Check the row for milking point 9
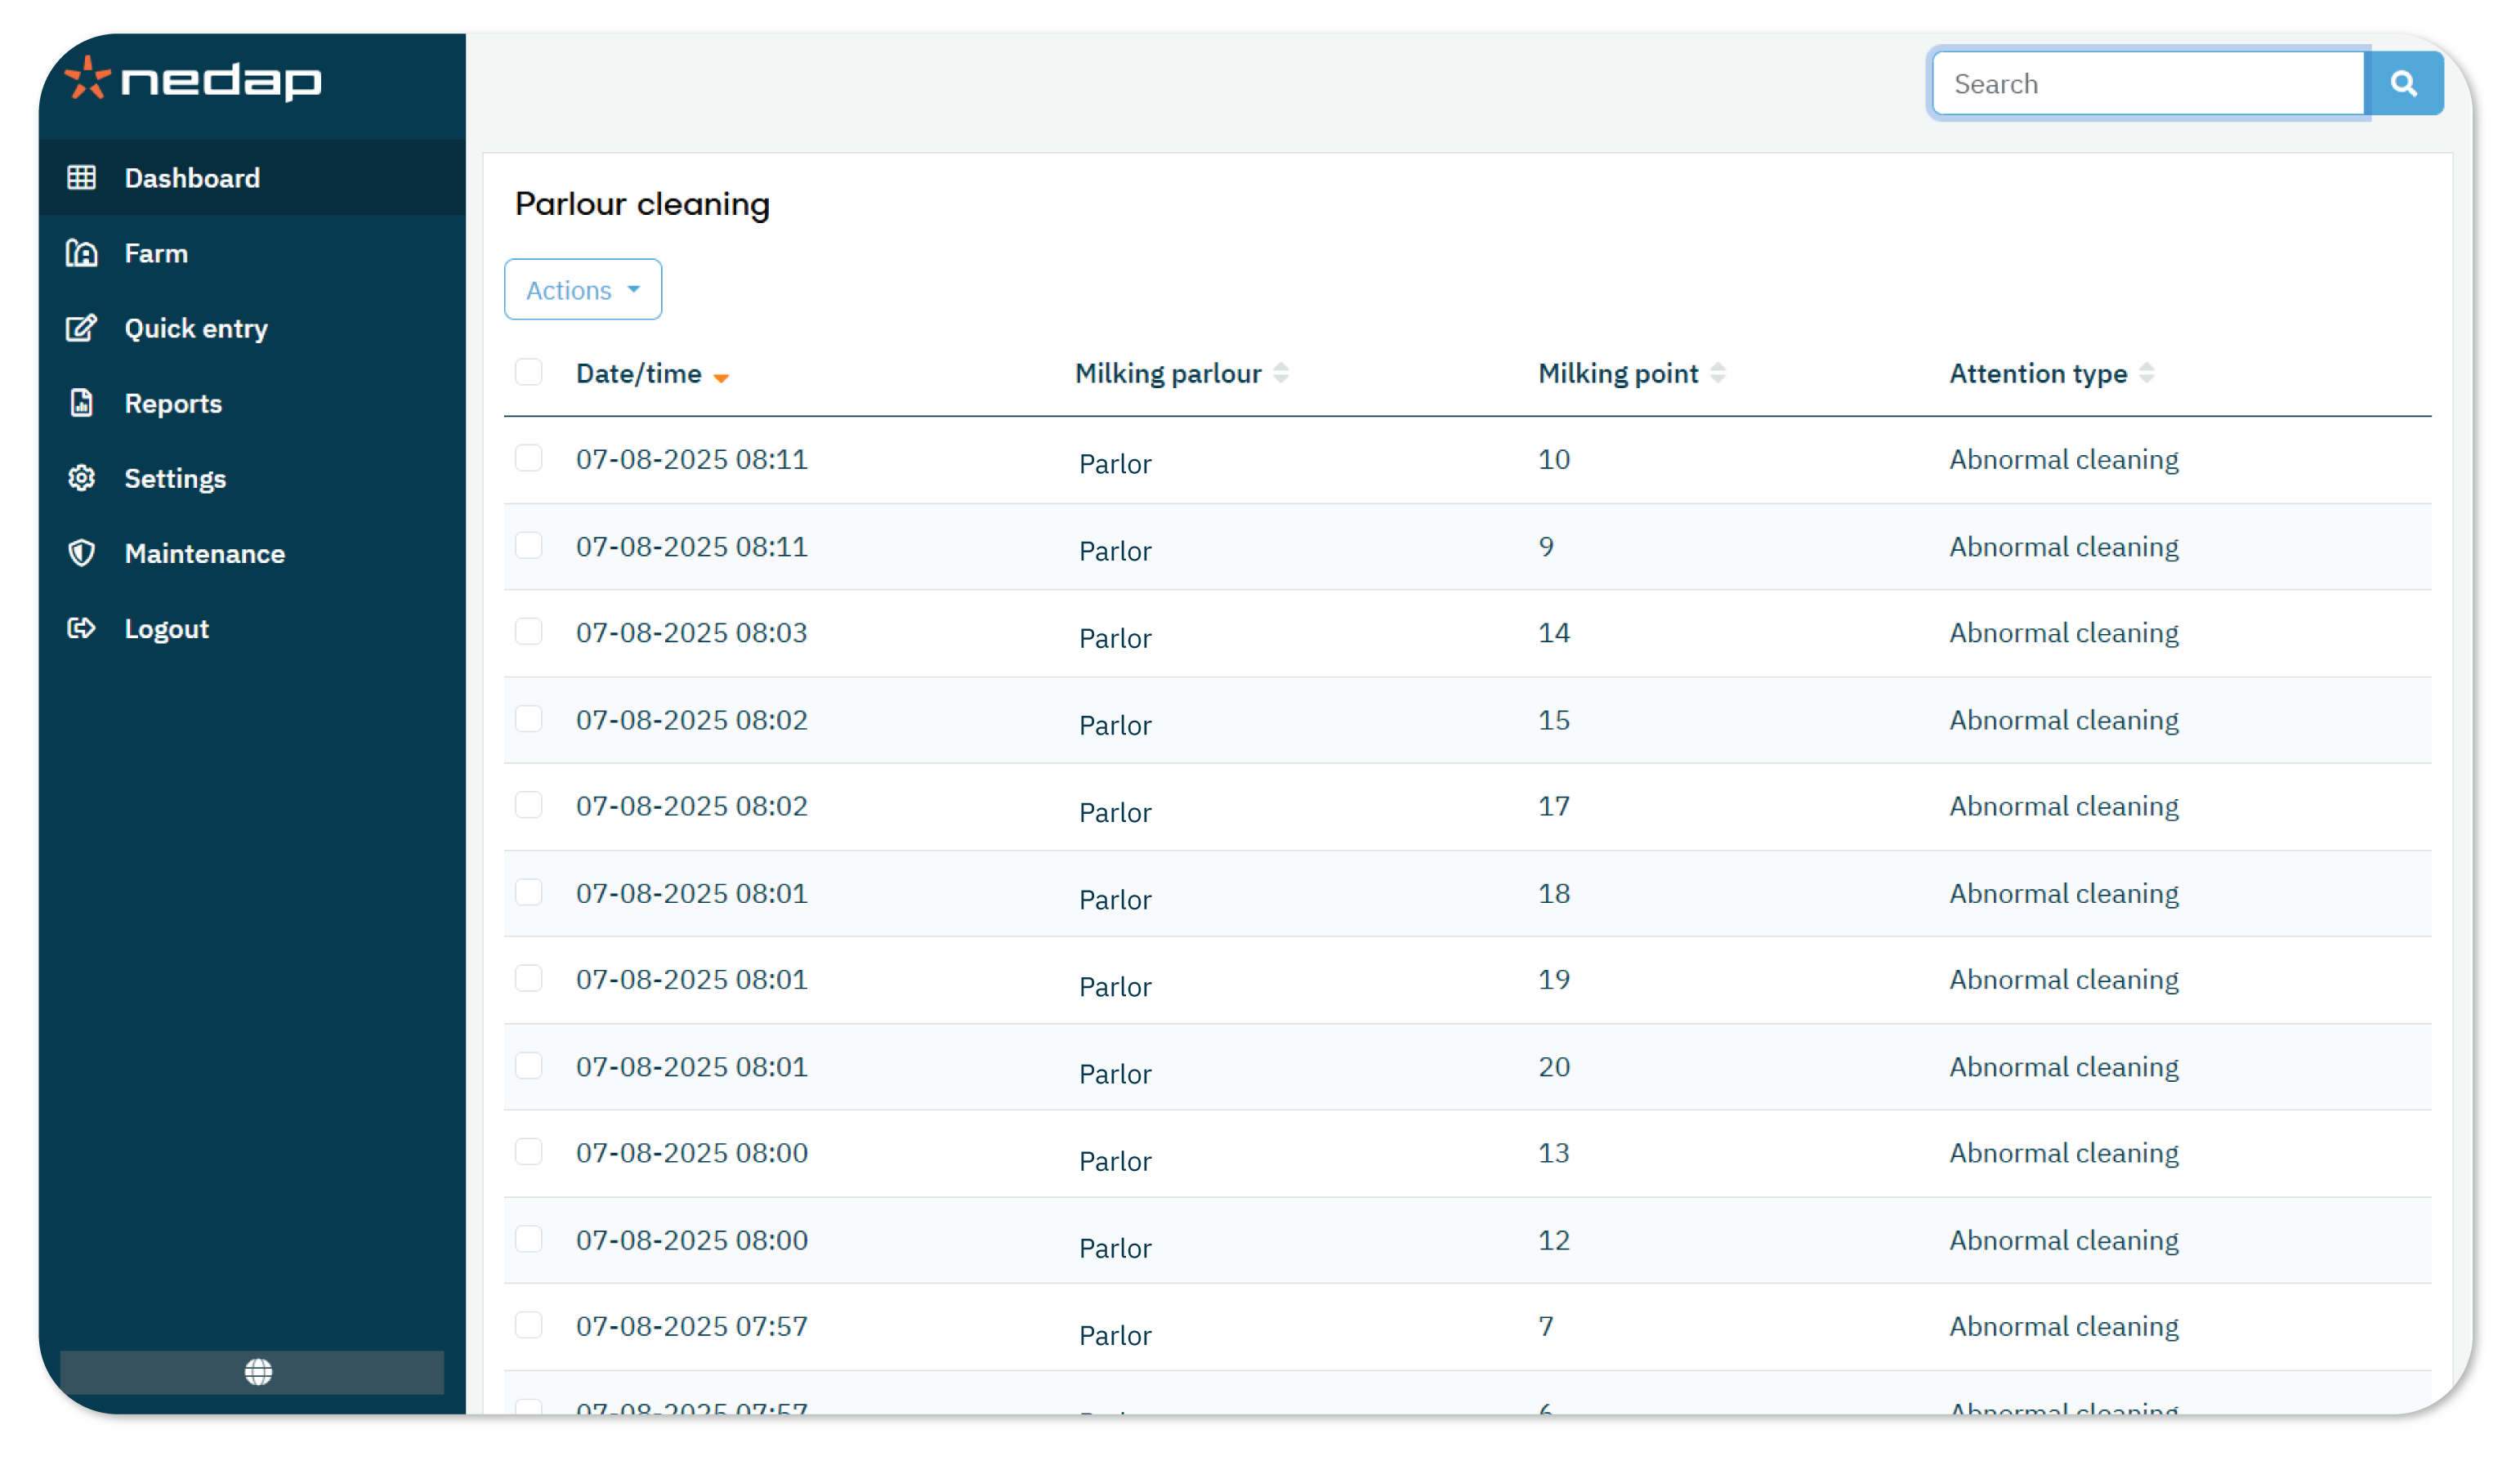 point(529,545)
